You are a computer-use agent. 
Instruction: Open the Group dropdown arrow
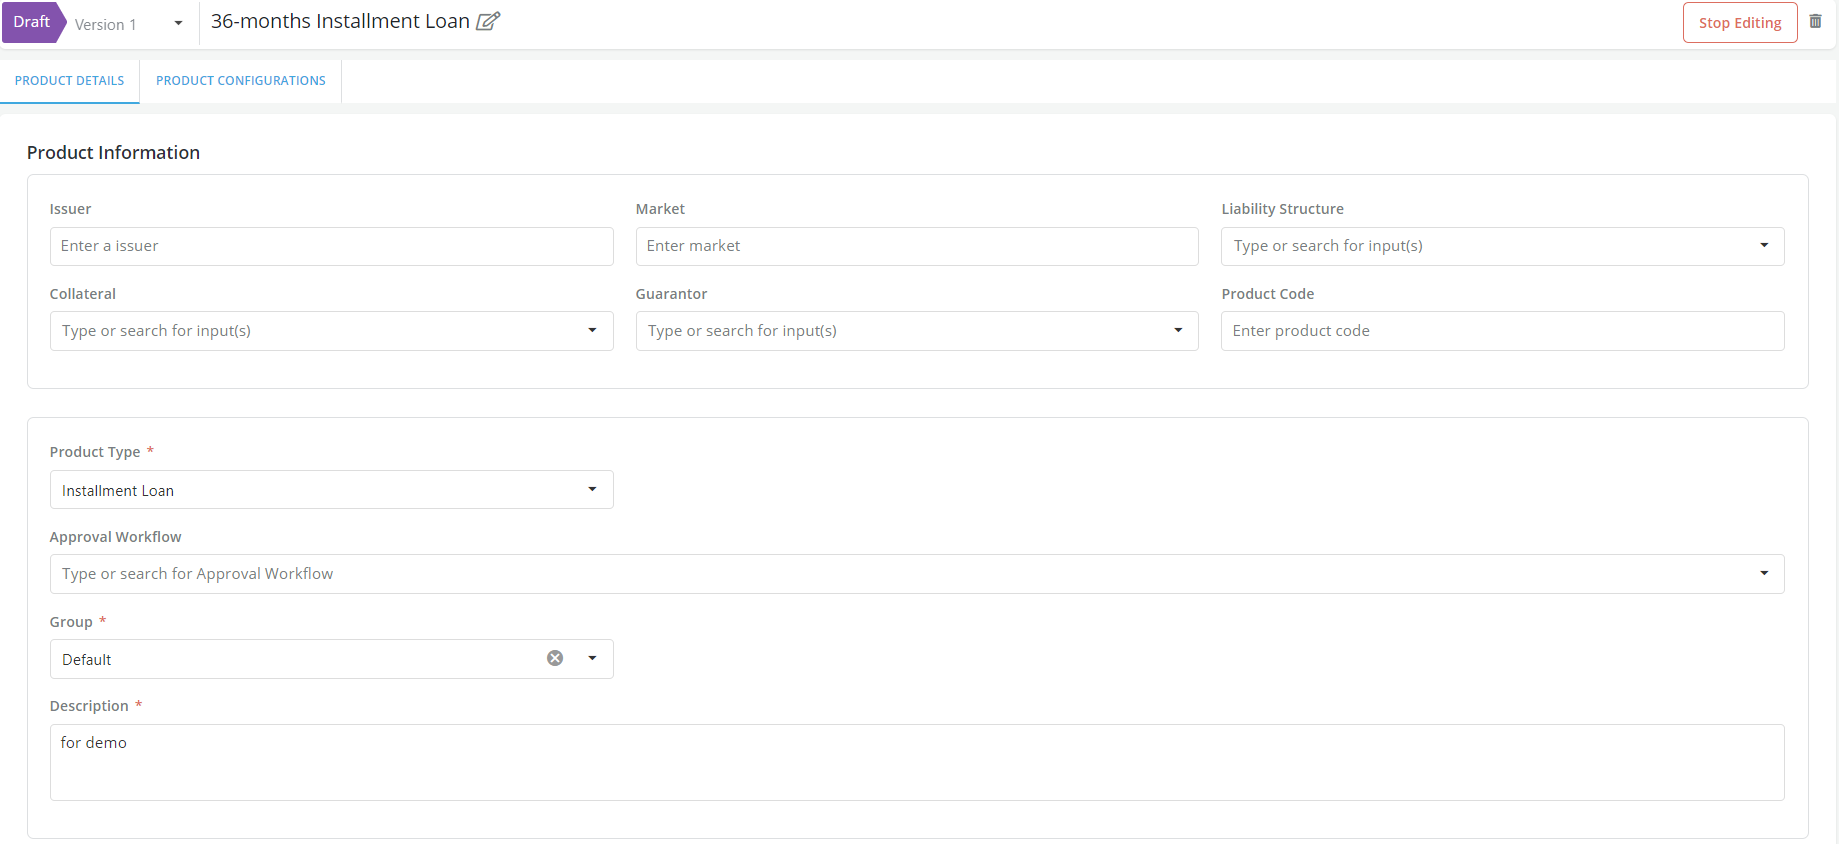[592, 659]
